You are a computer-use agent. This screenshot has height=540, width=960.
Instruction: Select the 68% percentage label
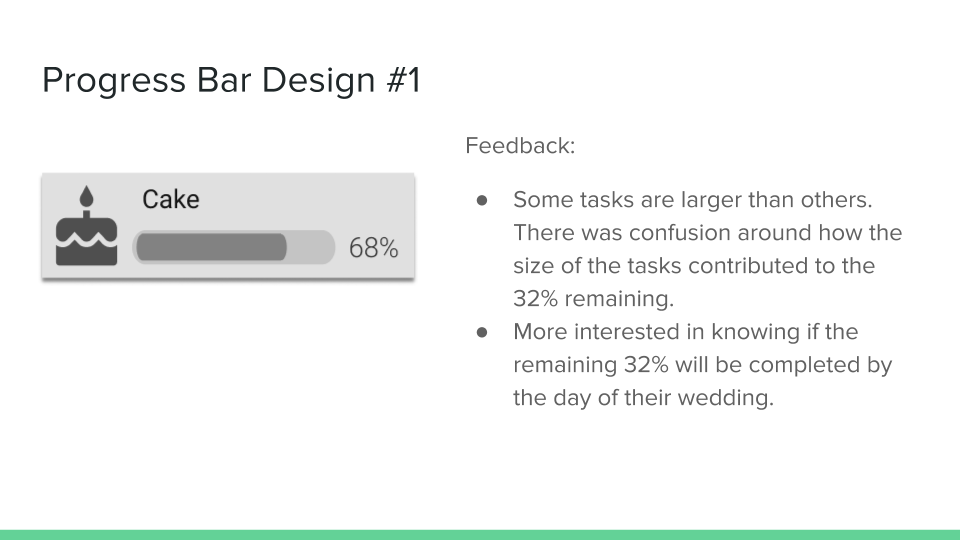click(373, 248)
